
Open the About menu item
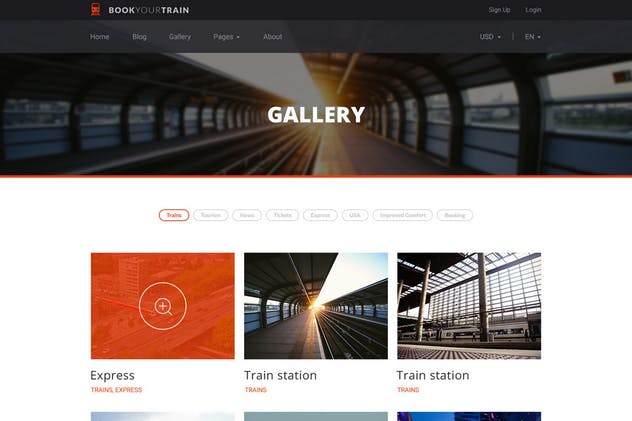(x=272, y=37)
